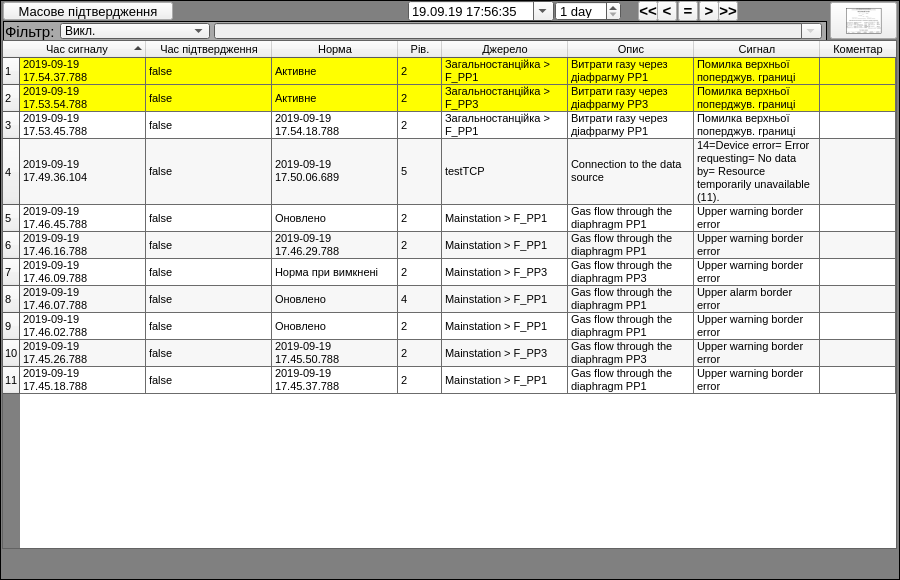
Task: Go back one period with < button
Action: coord(667,11)
